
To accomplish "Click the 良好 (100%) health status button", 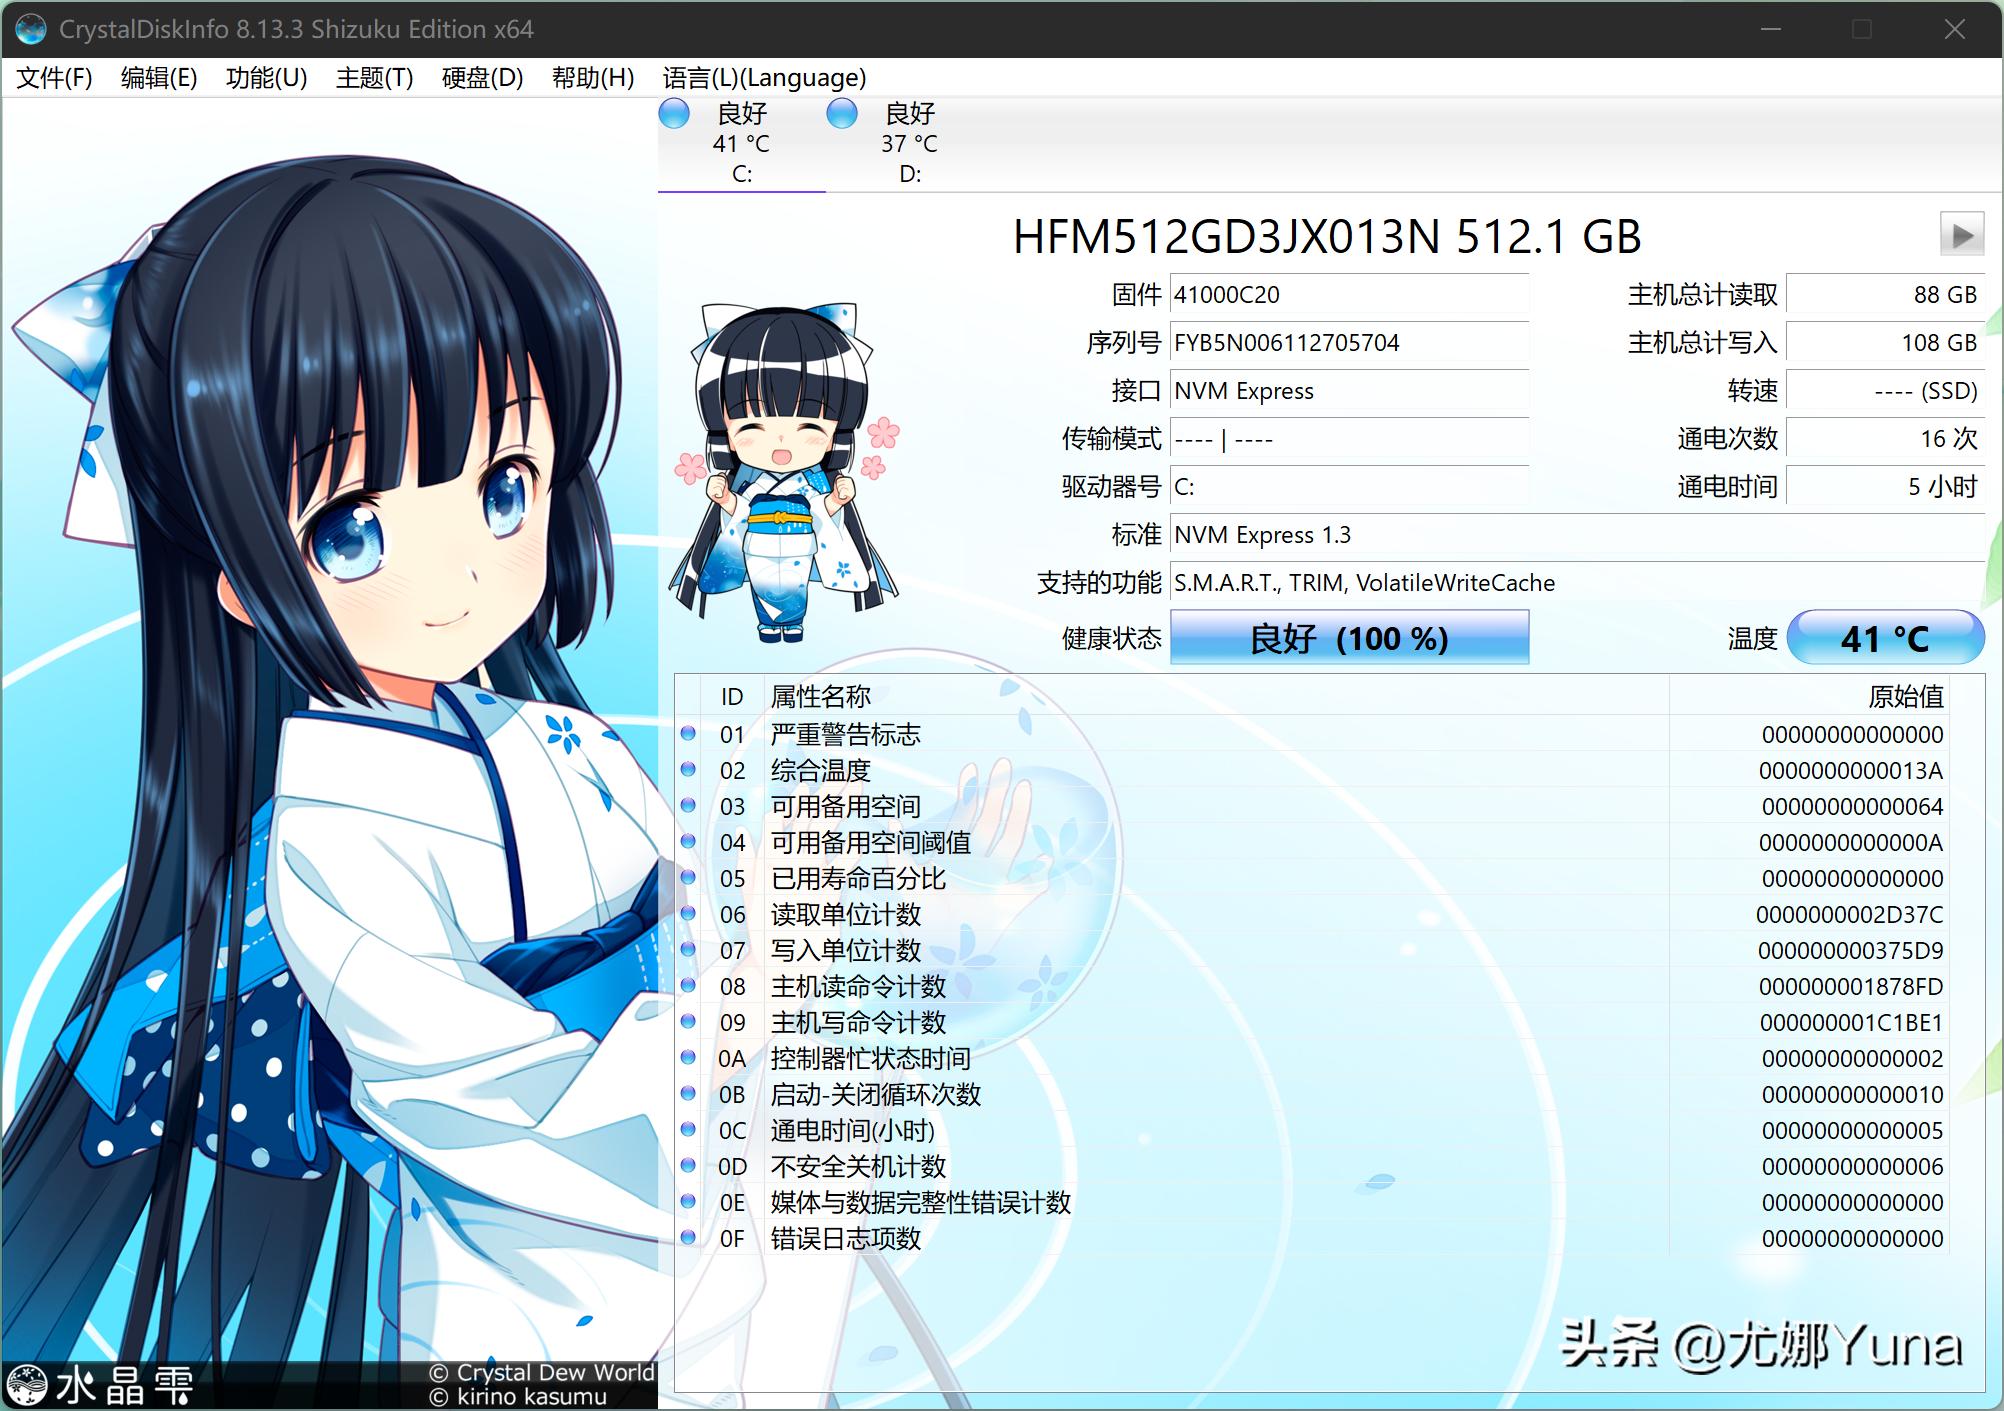I will [1349, 637].
